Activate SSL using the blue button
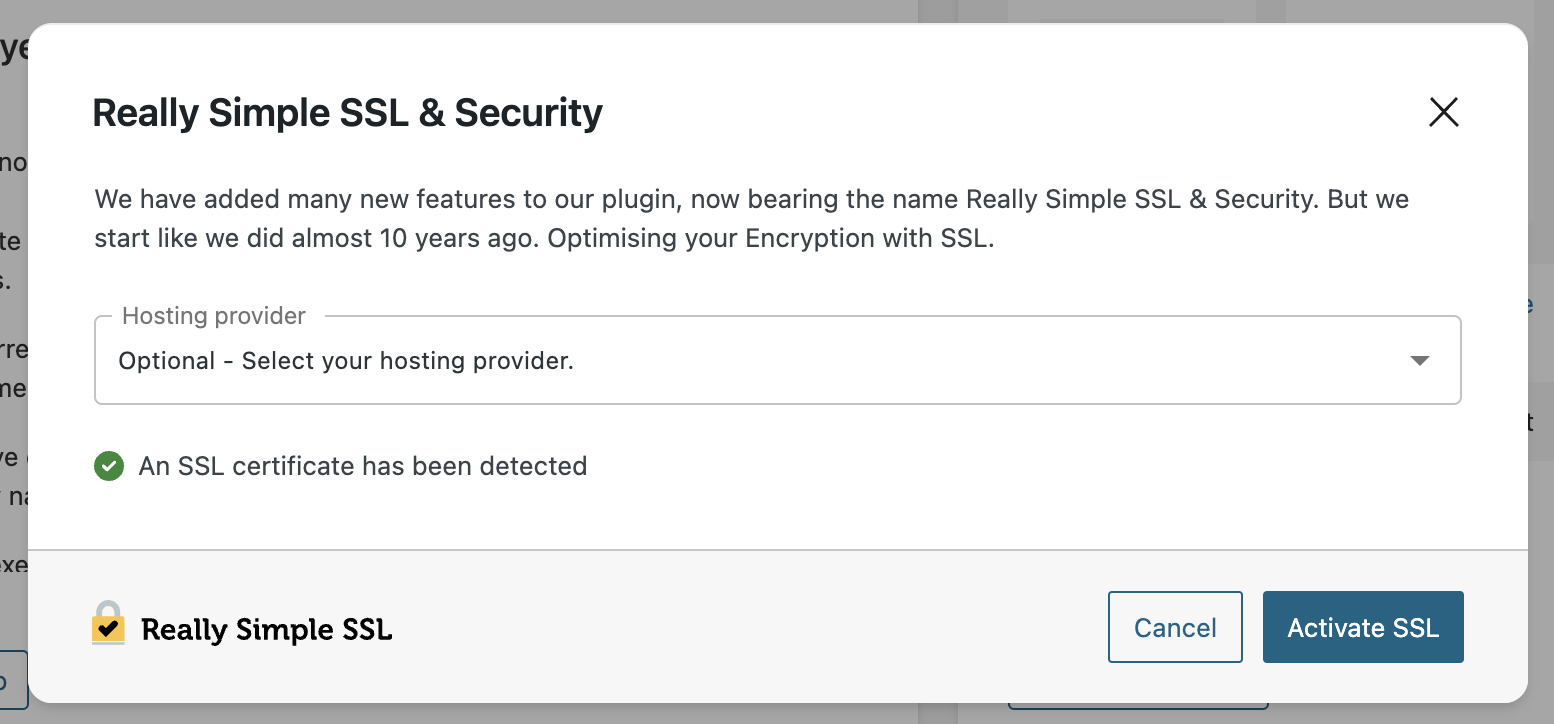 [x=1363, y=627]
